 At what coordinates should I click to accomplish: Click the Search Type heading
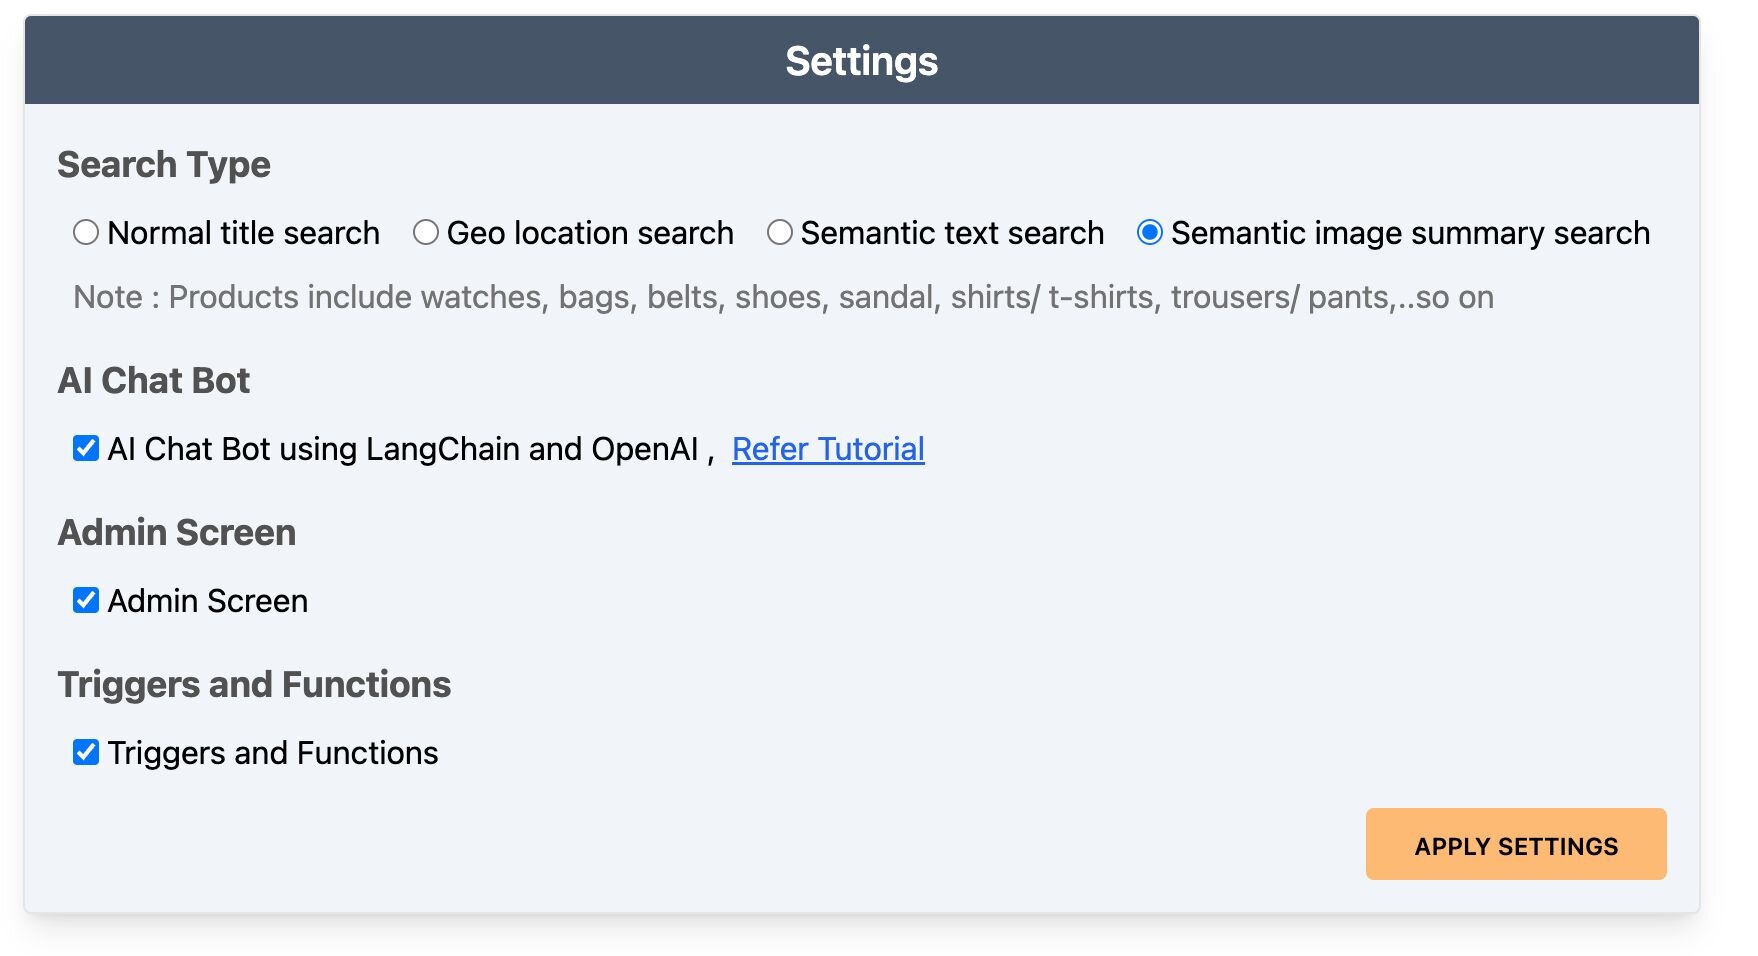pyautogui.click(x=164, y=164)
